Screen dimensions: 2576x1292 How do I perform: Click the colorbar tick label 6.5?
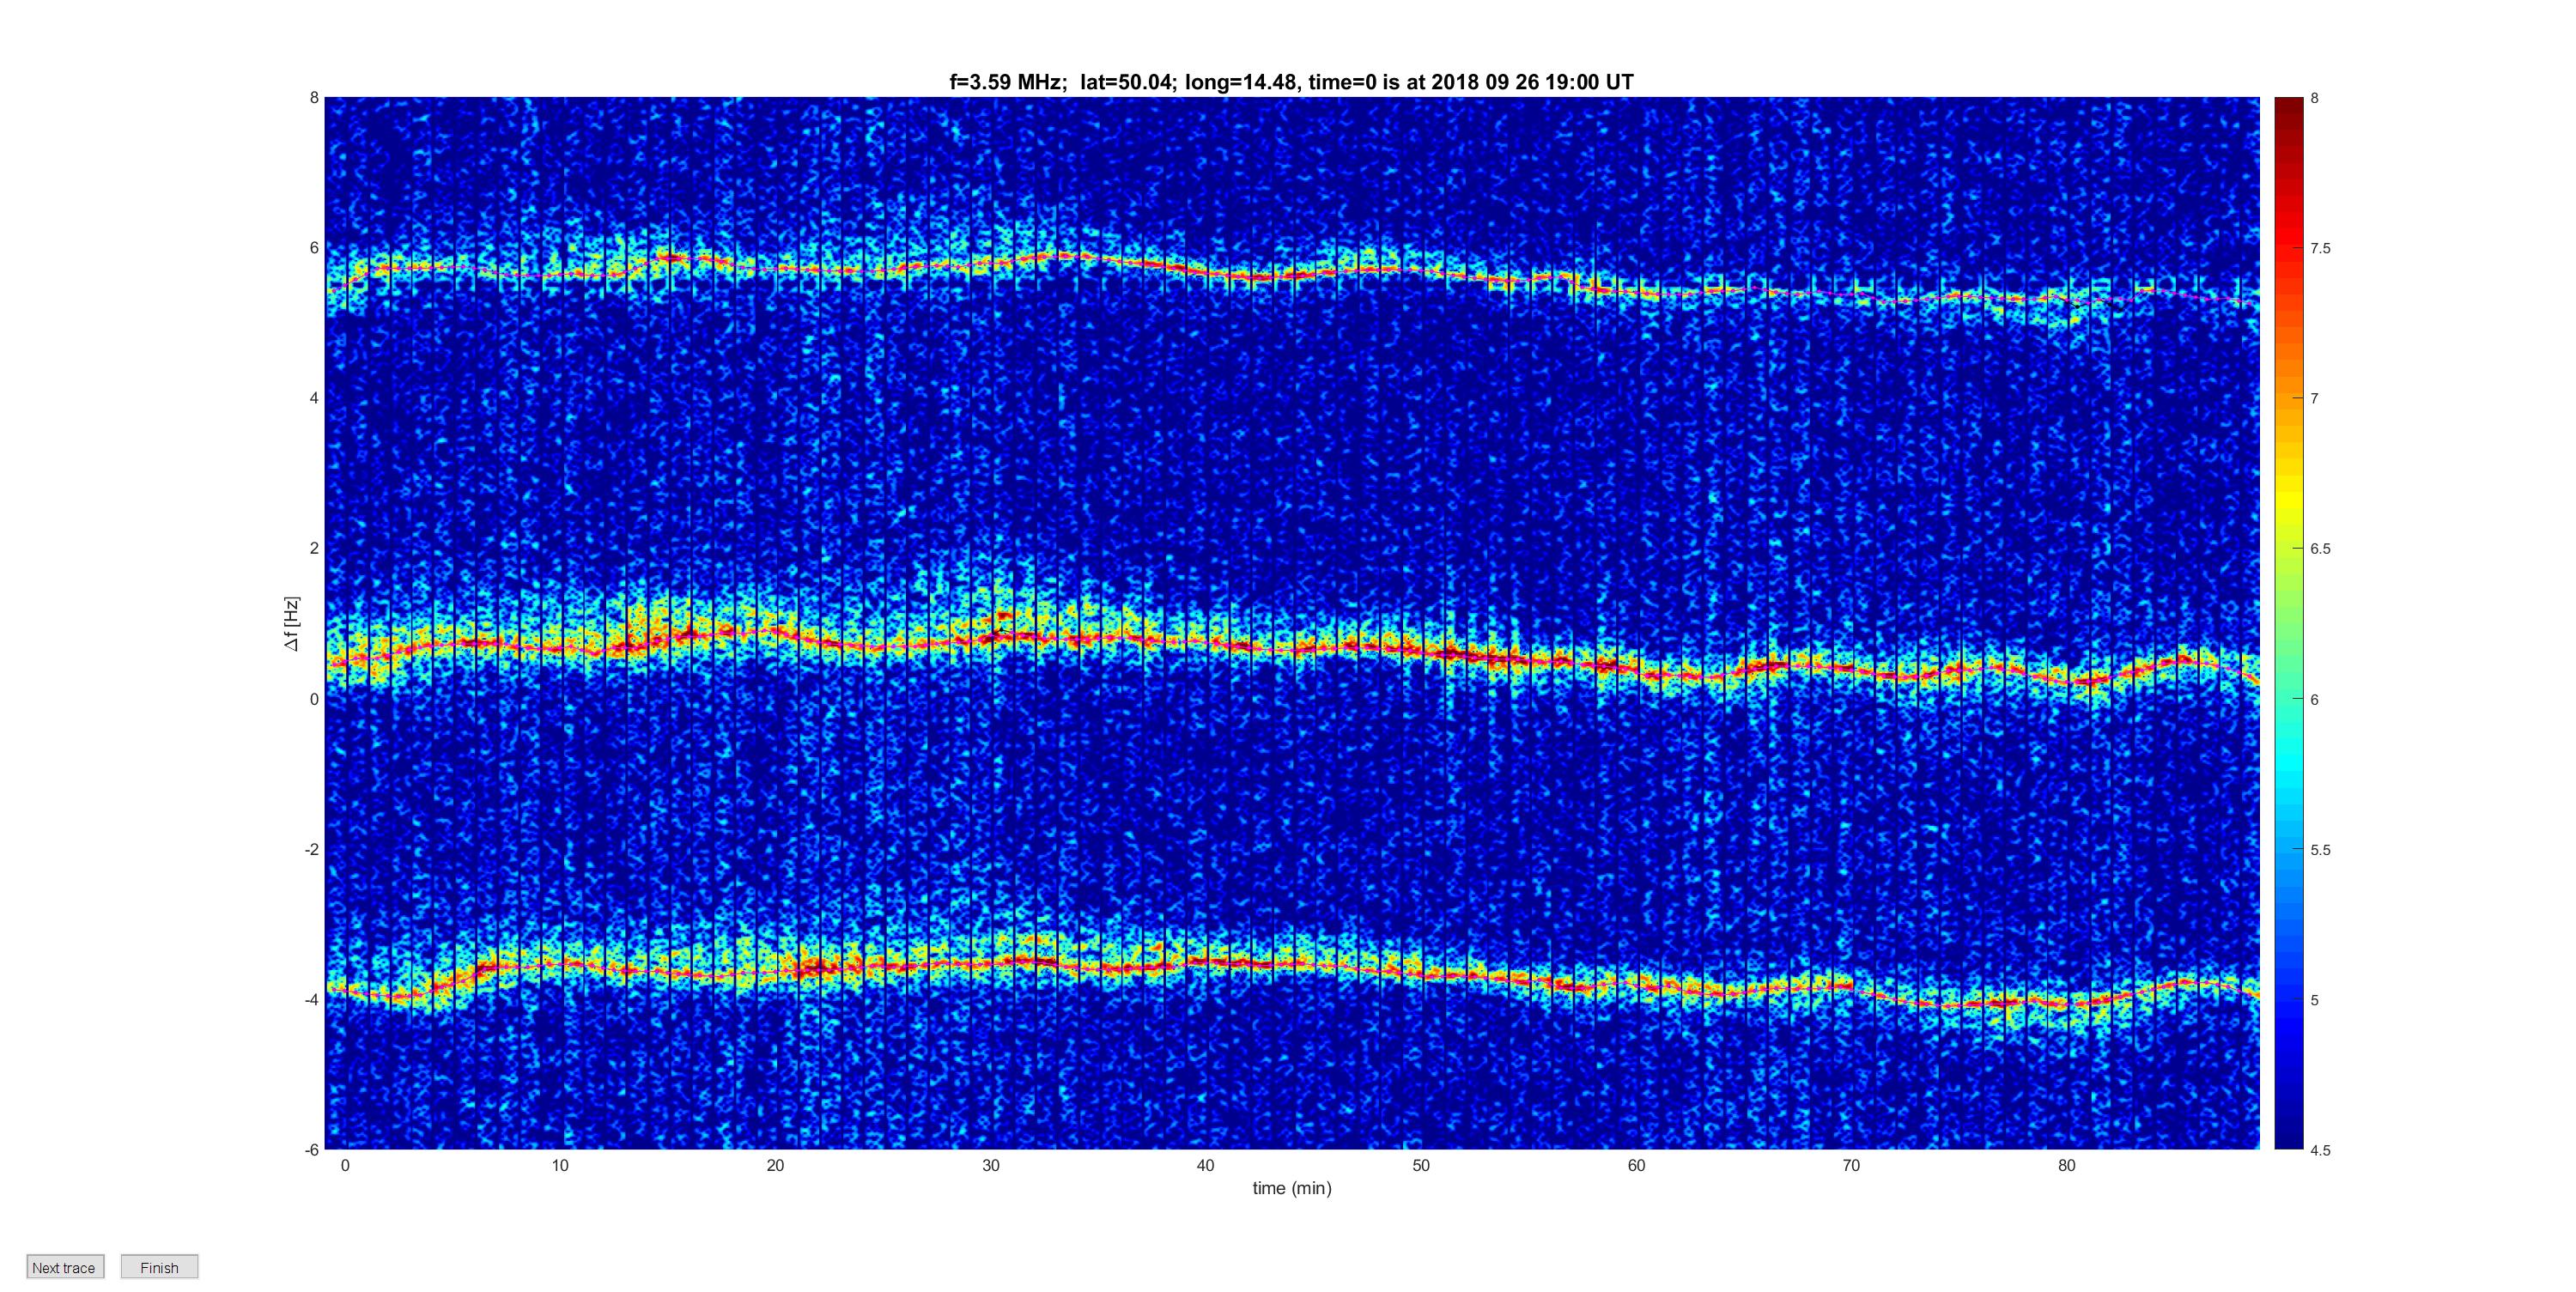pos(2320,549)
